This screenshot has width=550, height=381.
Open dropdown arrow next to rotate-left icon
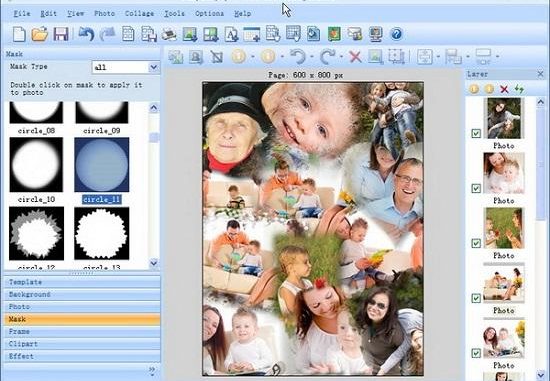point(312,56)
